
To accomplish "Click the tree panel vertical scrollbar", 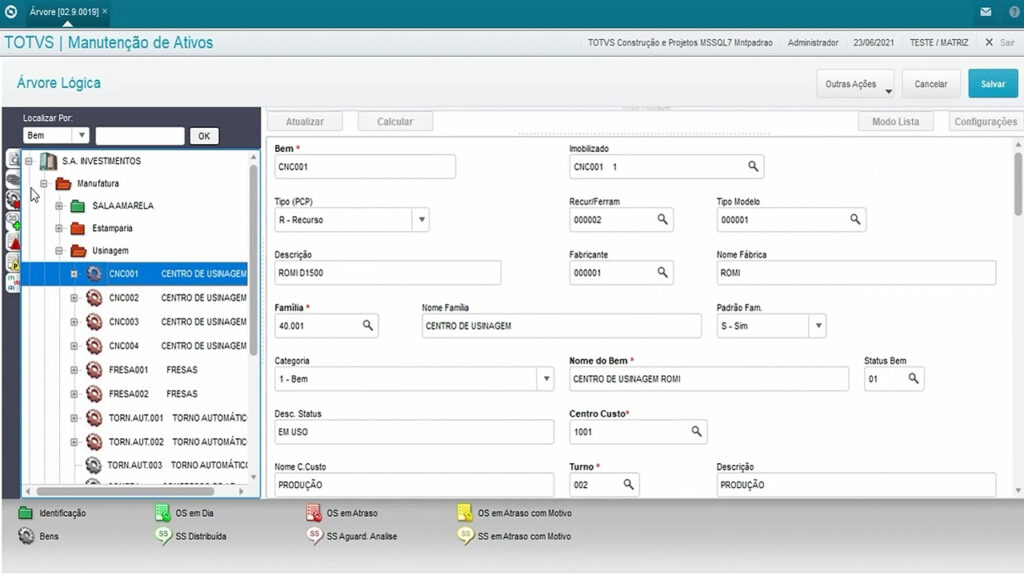I will click(x=253, y=259).
